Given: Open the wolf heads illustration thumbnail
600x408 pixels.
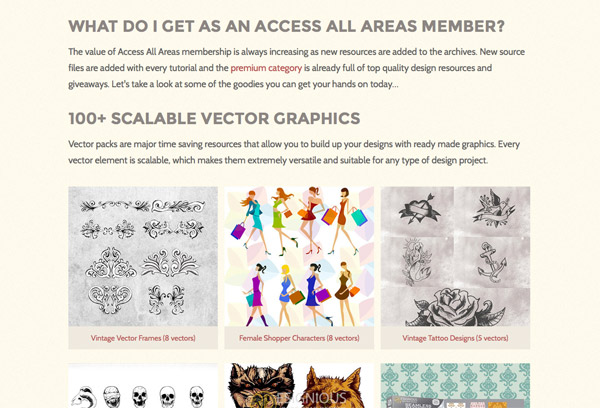Looking at the screenshot, I should [x=299, y=385].
